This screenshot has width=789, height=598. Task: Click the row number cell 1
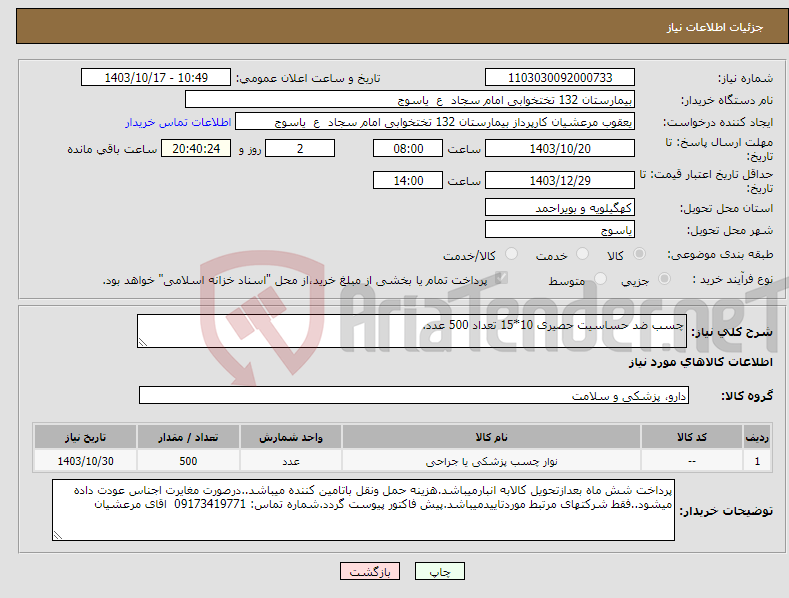757,461
